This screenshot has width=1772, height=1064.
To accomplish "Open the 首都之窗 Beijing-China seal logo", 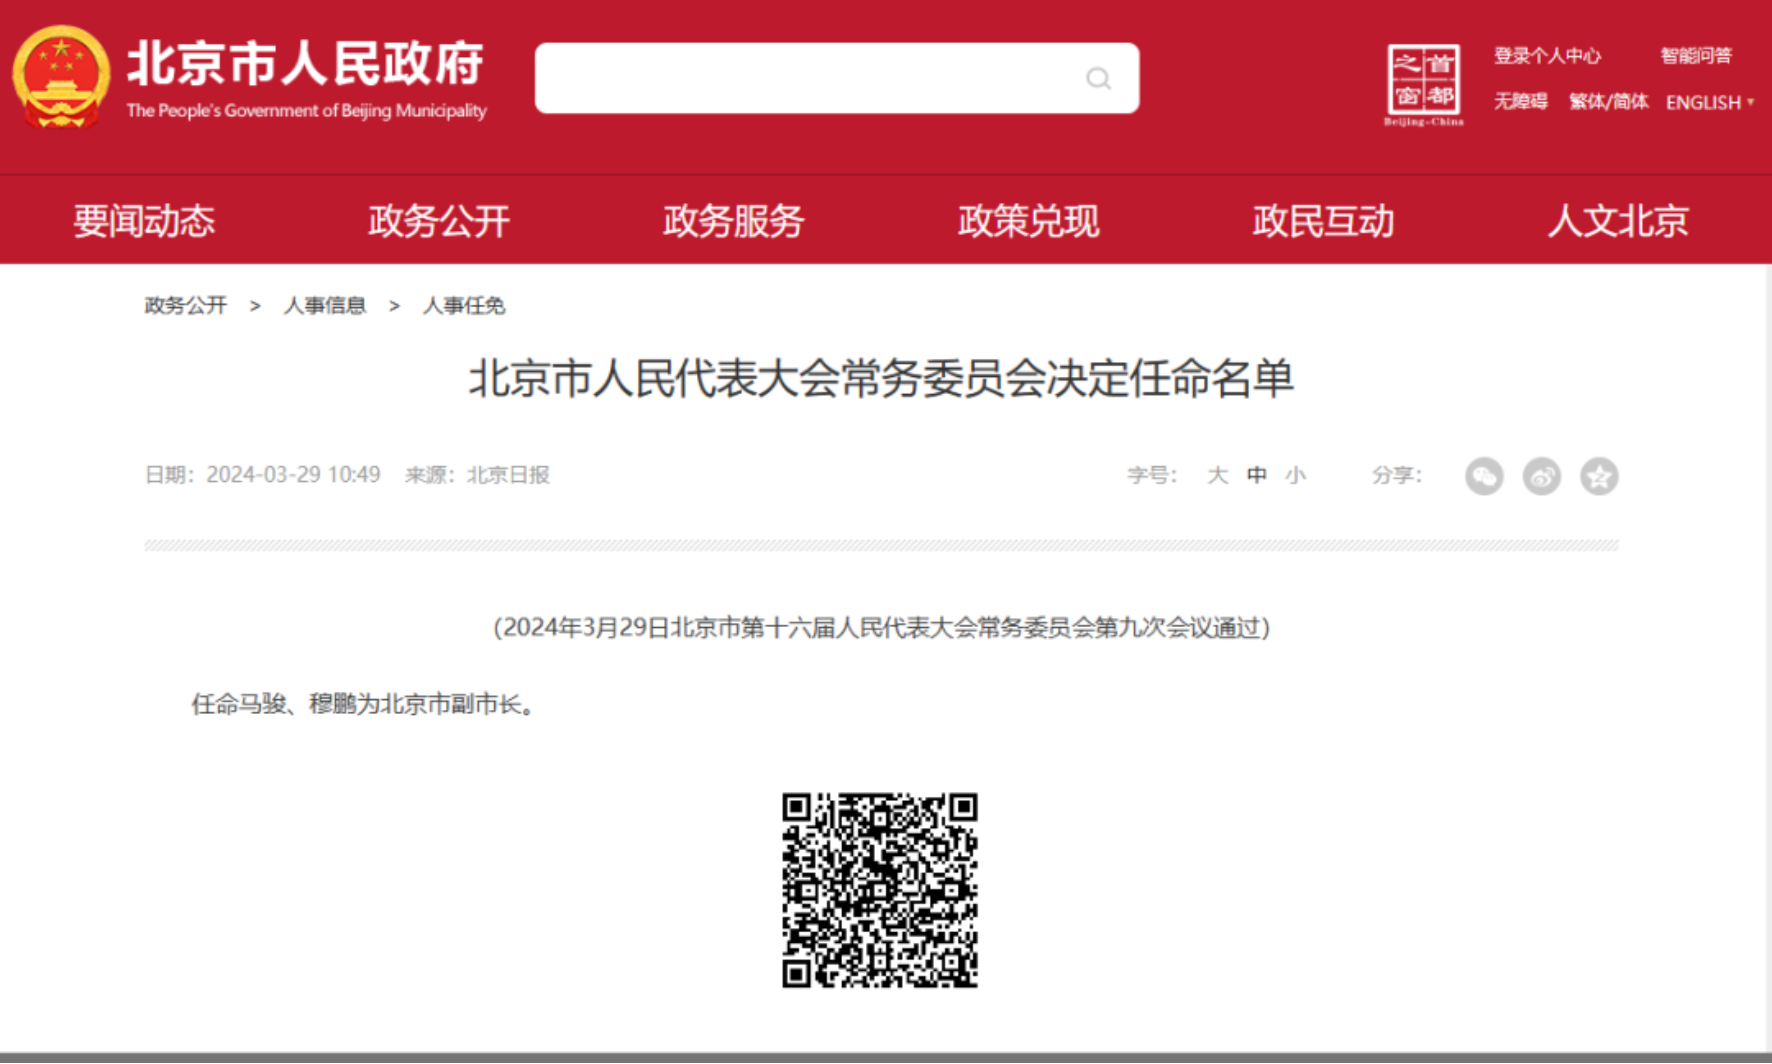I will click(x=1423, y=84).
